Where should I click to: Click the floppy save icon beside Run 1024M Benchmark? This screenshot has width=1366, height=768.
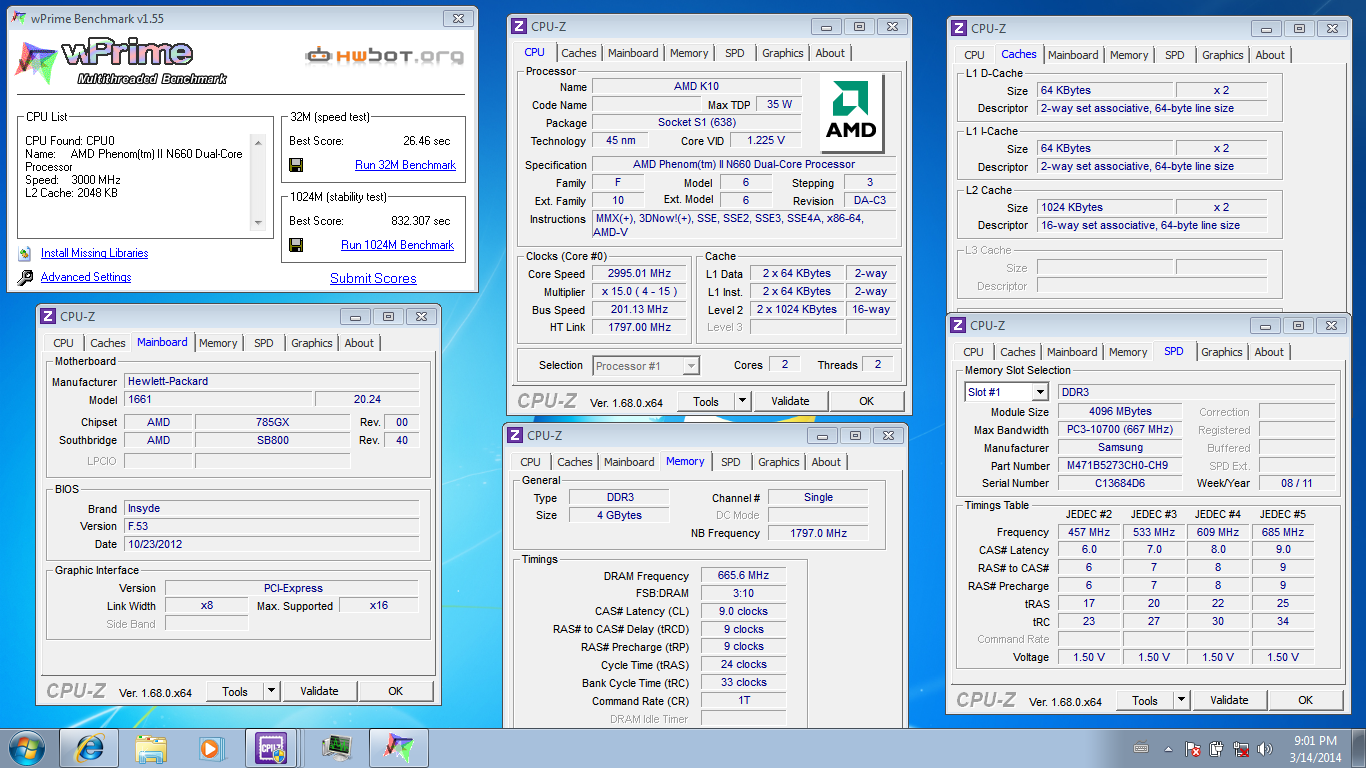point(296,245)
